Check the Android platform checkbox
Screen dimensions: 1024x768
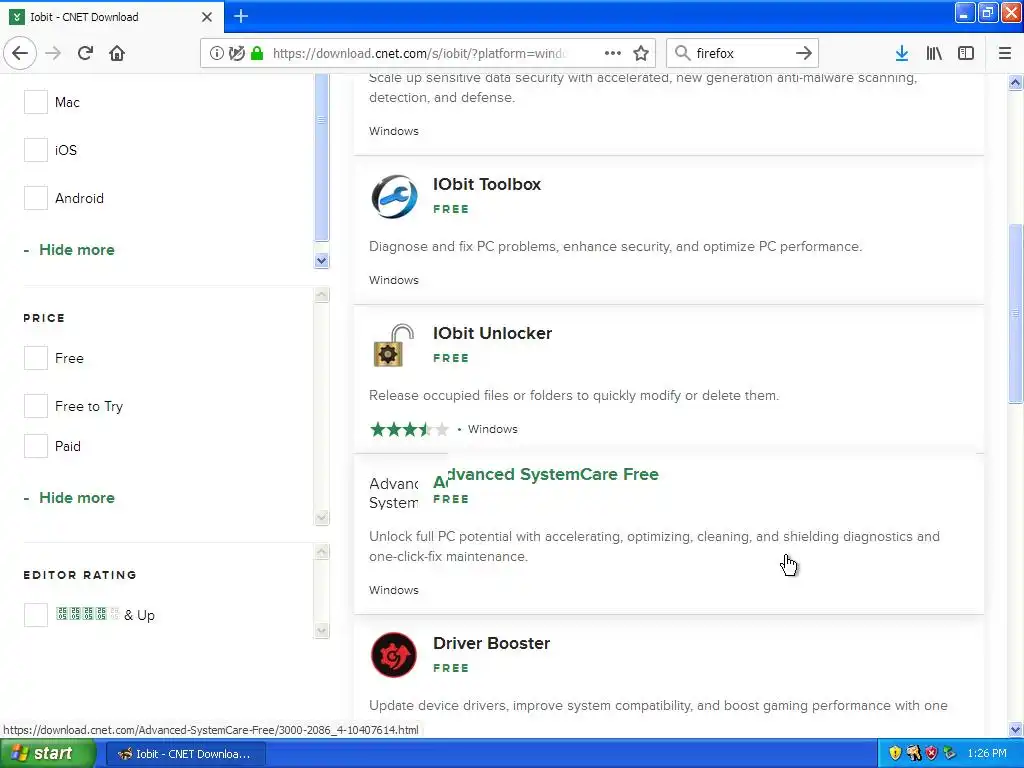point(36,198)
